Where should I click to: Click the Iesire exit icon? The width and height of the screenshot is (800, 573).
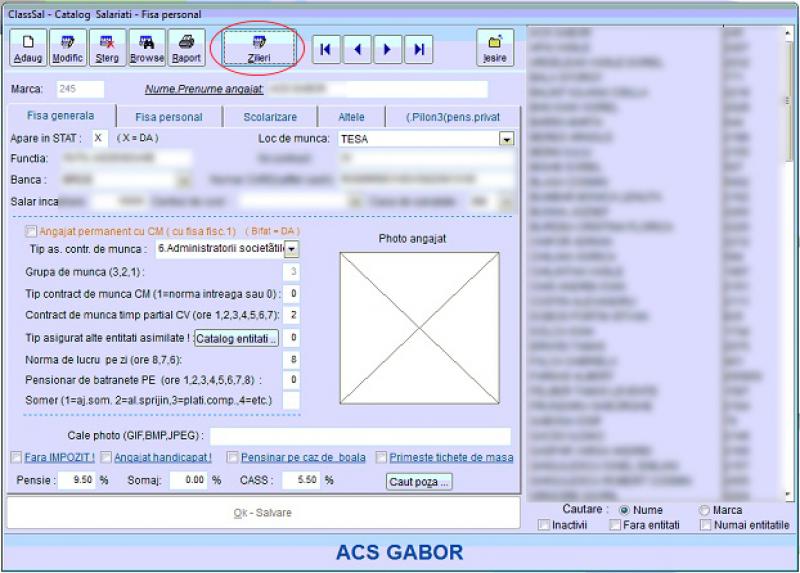pyautogui.click(x=494, y=47)
